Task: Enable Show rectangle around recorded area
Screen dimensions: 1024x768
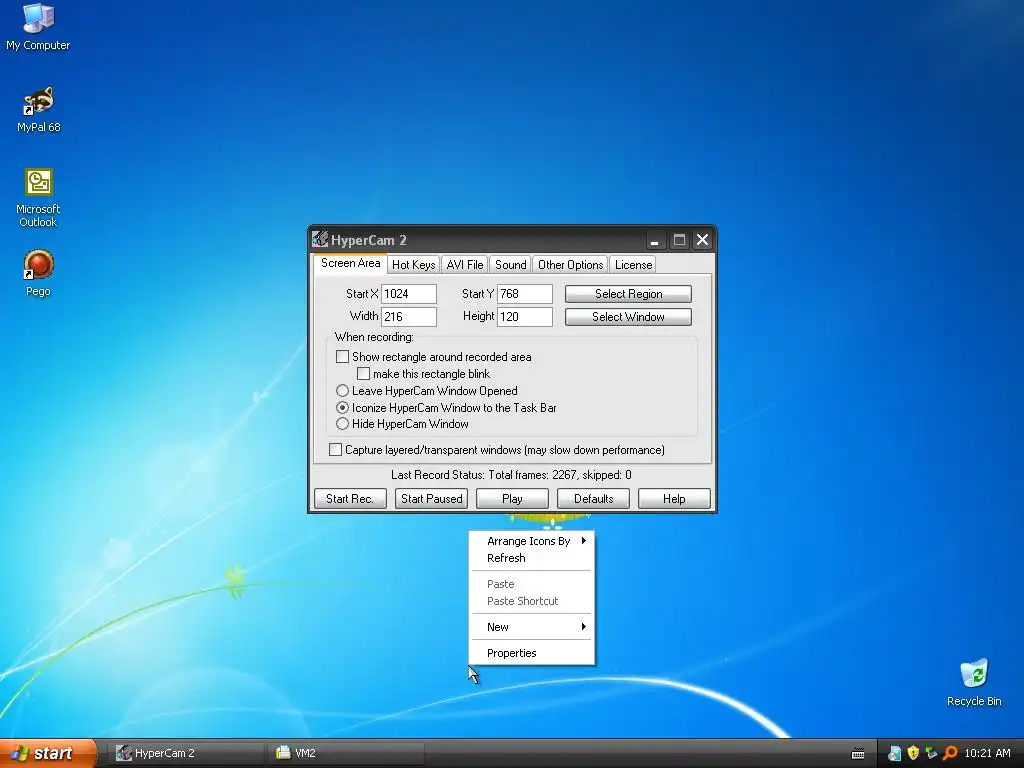Action: click(x=342, y=357)
